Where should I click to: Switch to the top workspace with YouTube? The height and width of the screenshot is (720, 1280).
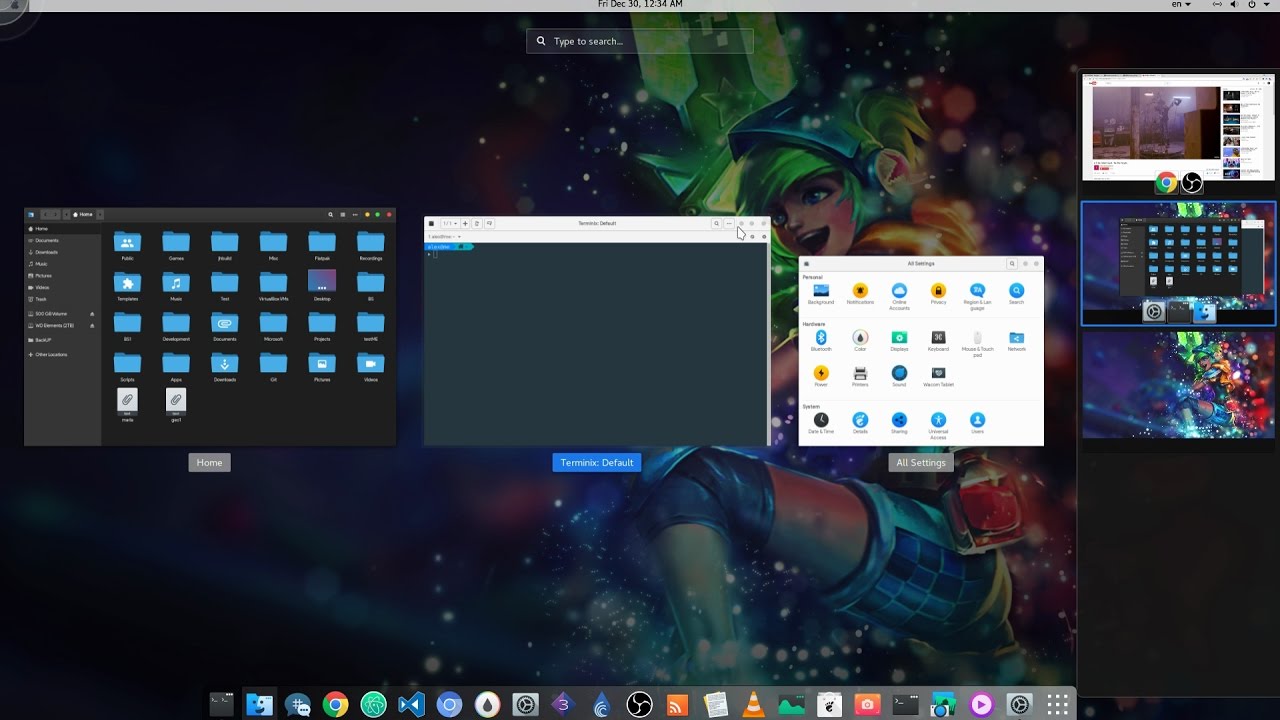pos(1178,125)
